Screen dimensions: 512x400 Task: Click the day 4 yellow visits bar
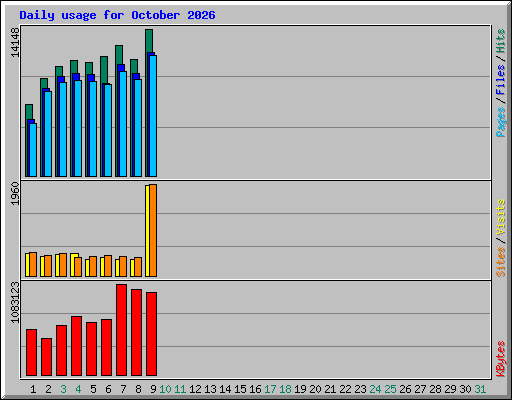pyautogui.click(x=73, y=265)
